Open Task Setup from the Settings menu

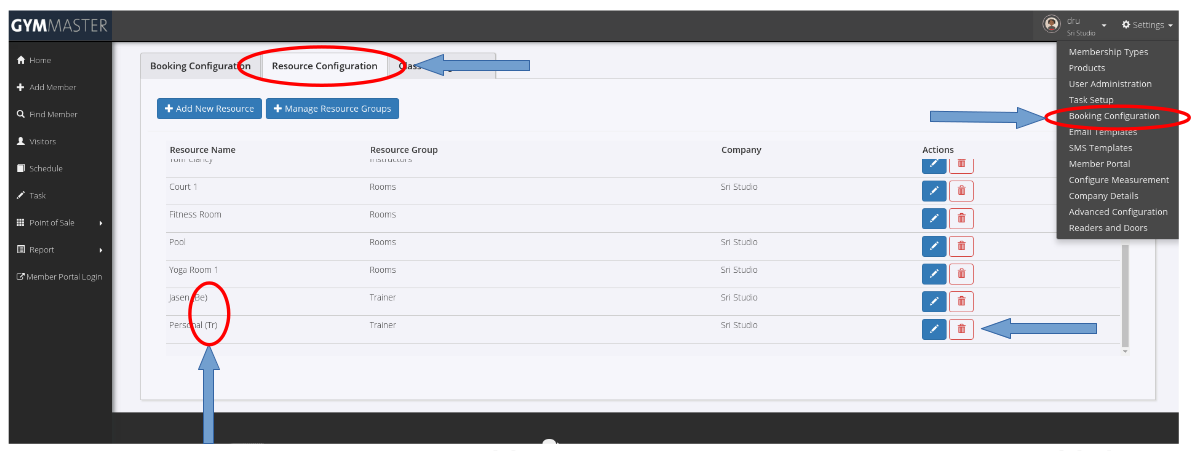coord(1091,100)
